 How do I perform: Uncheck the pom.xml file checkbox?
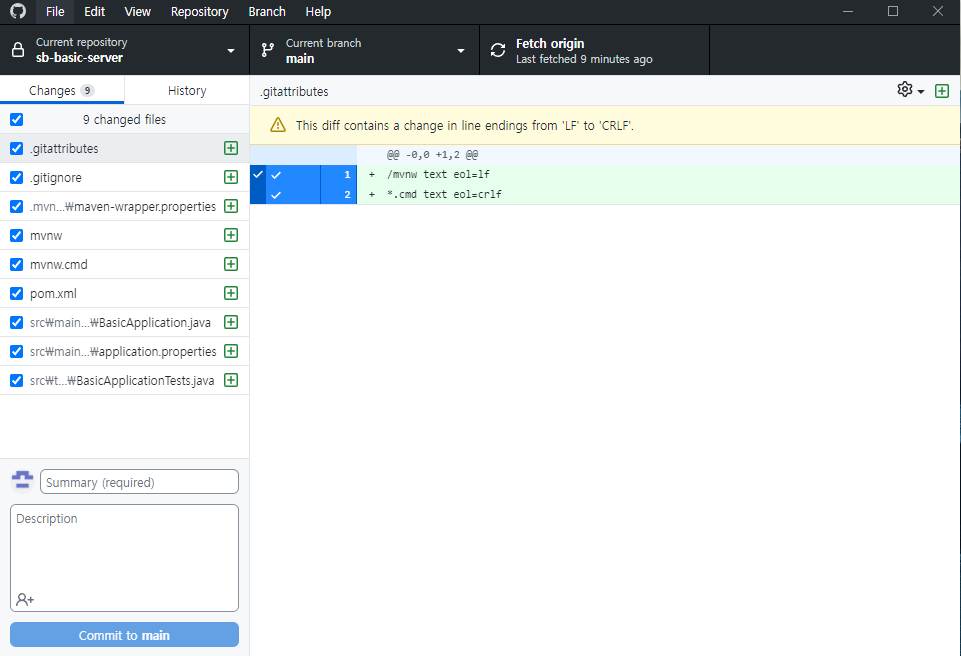[17, 294]
